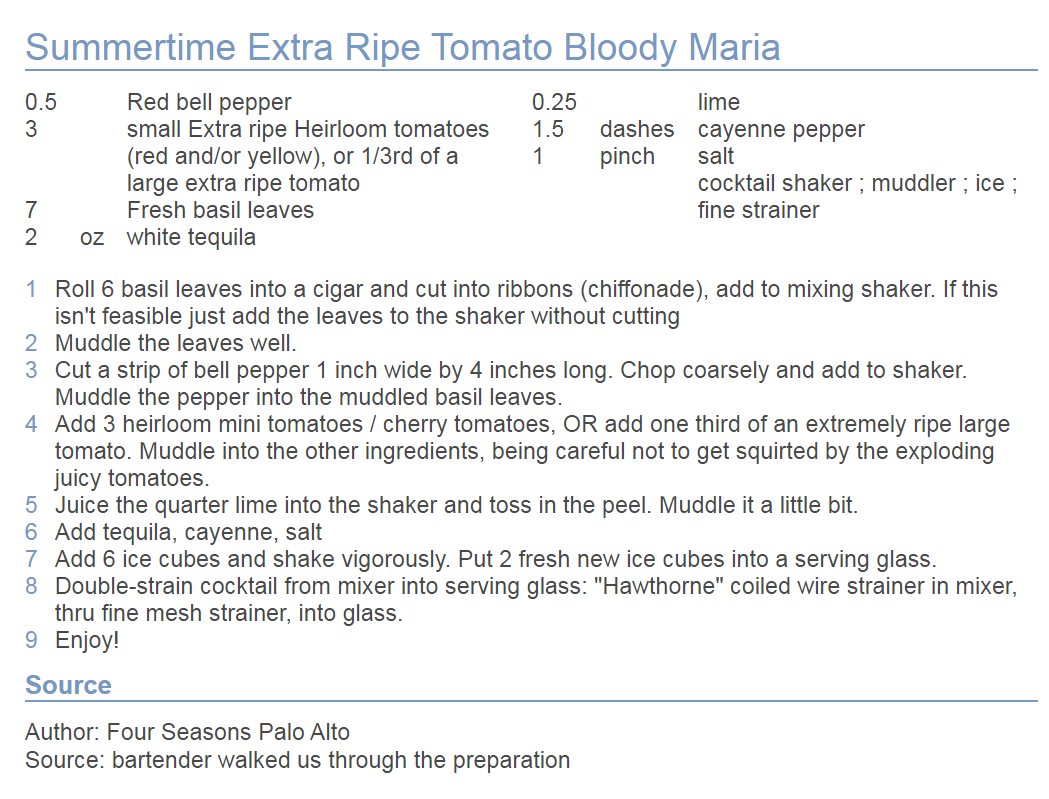The width and height of the screenshot is (1049, 799).
Task: Click step 9 Enjoy!
Action: tap(87, 640)
